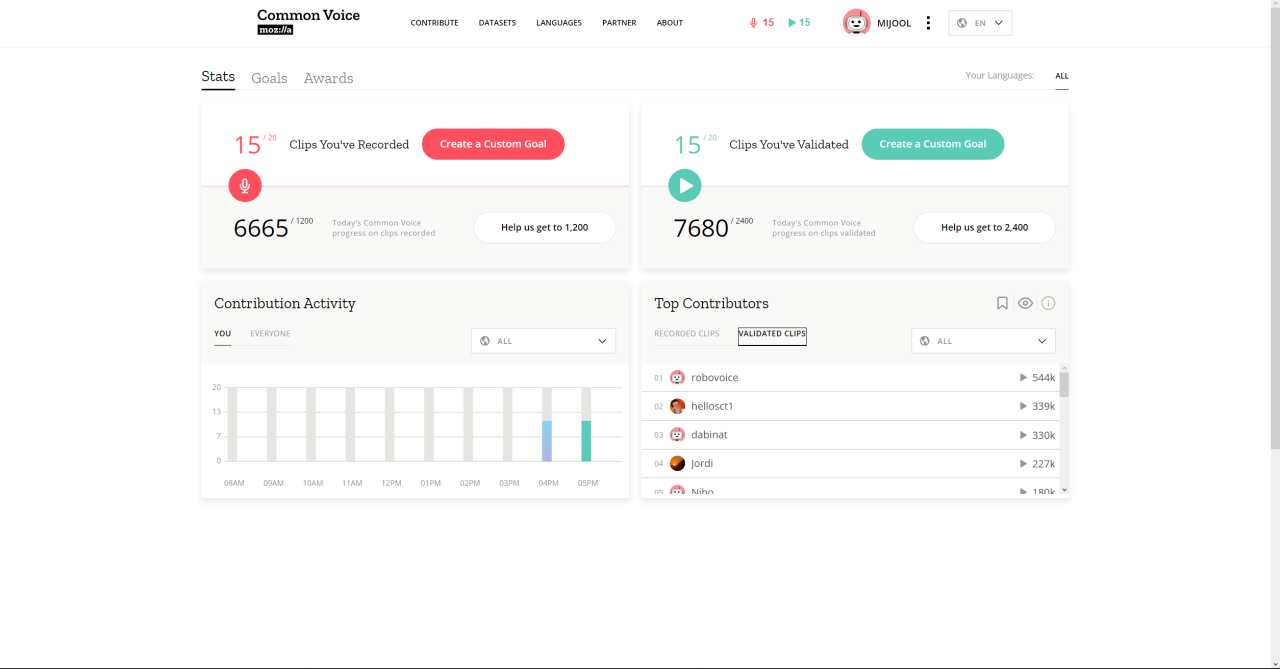Open the LANGUAGES menu
Screen dimensions: 1280x669
point(559,23)
